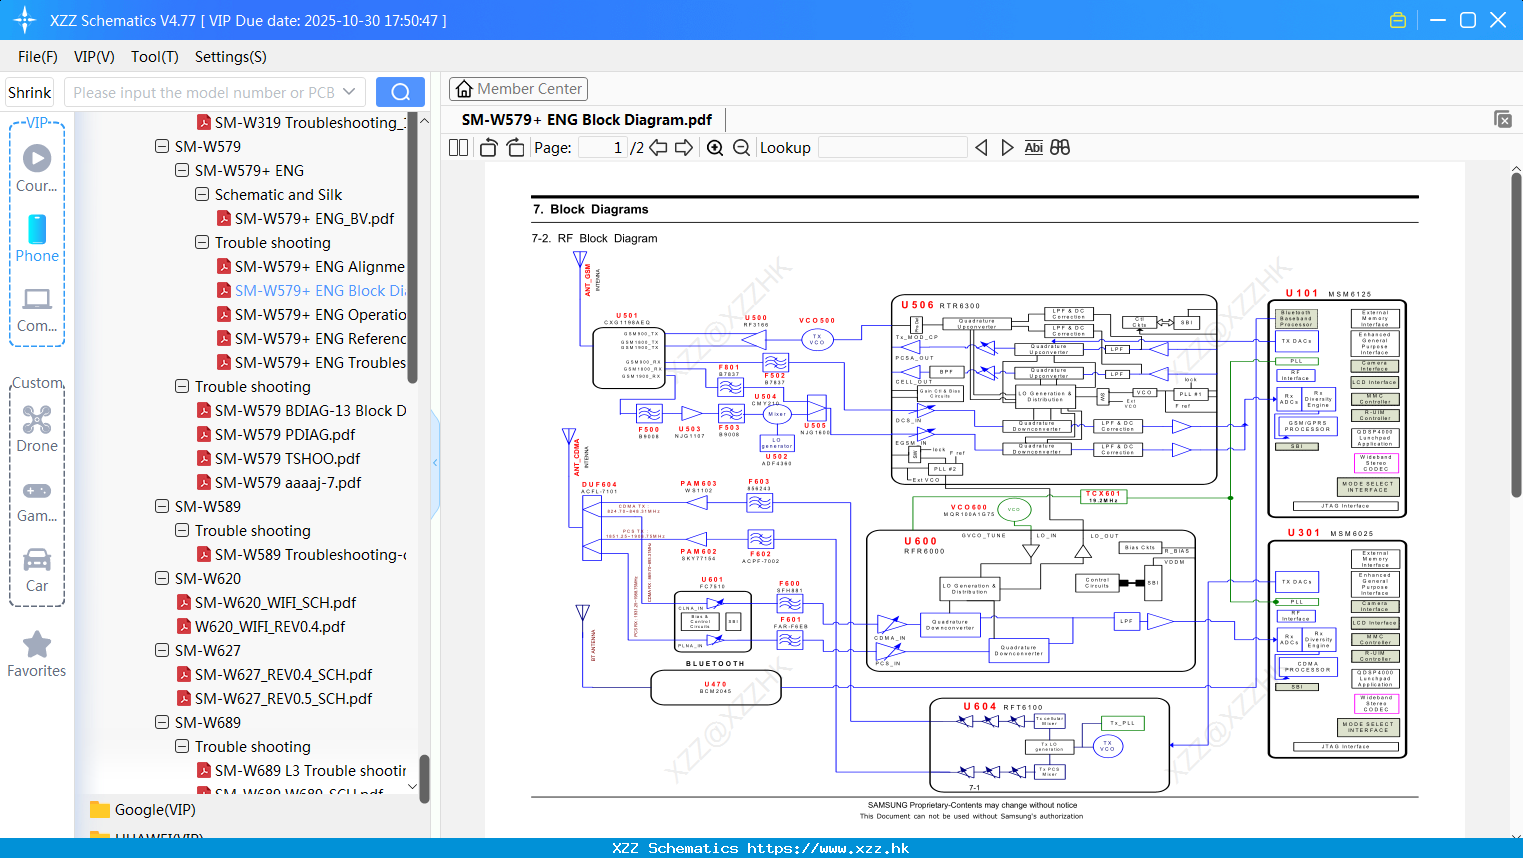This screenshot has height=858, width=1523.
Task: Click the yellow VIP gift icon in the title bar
Action: pos(1398,20)
